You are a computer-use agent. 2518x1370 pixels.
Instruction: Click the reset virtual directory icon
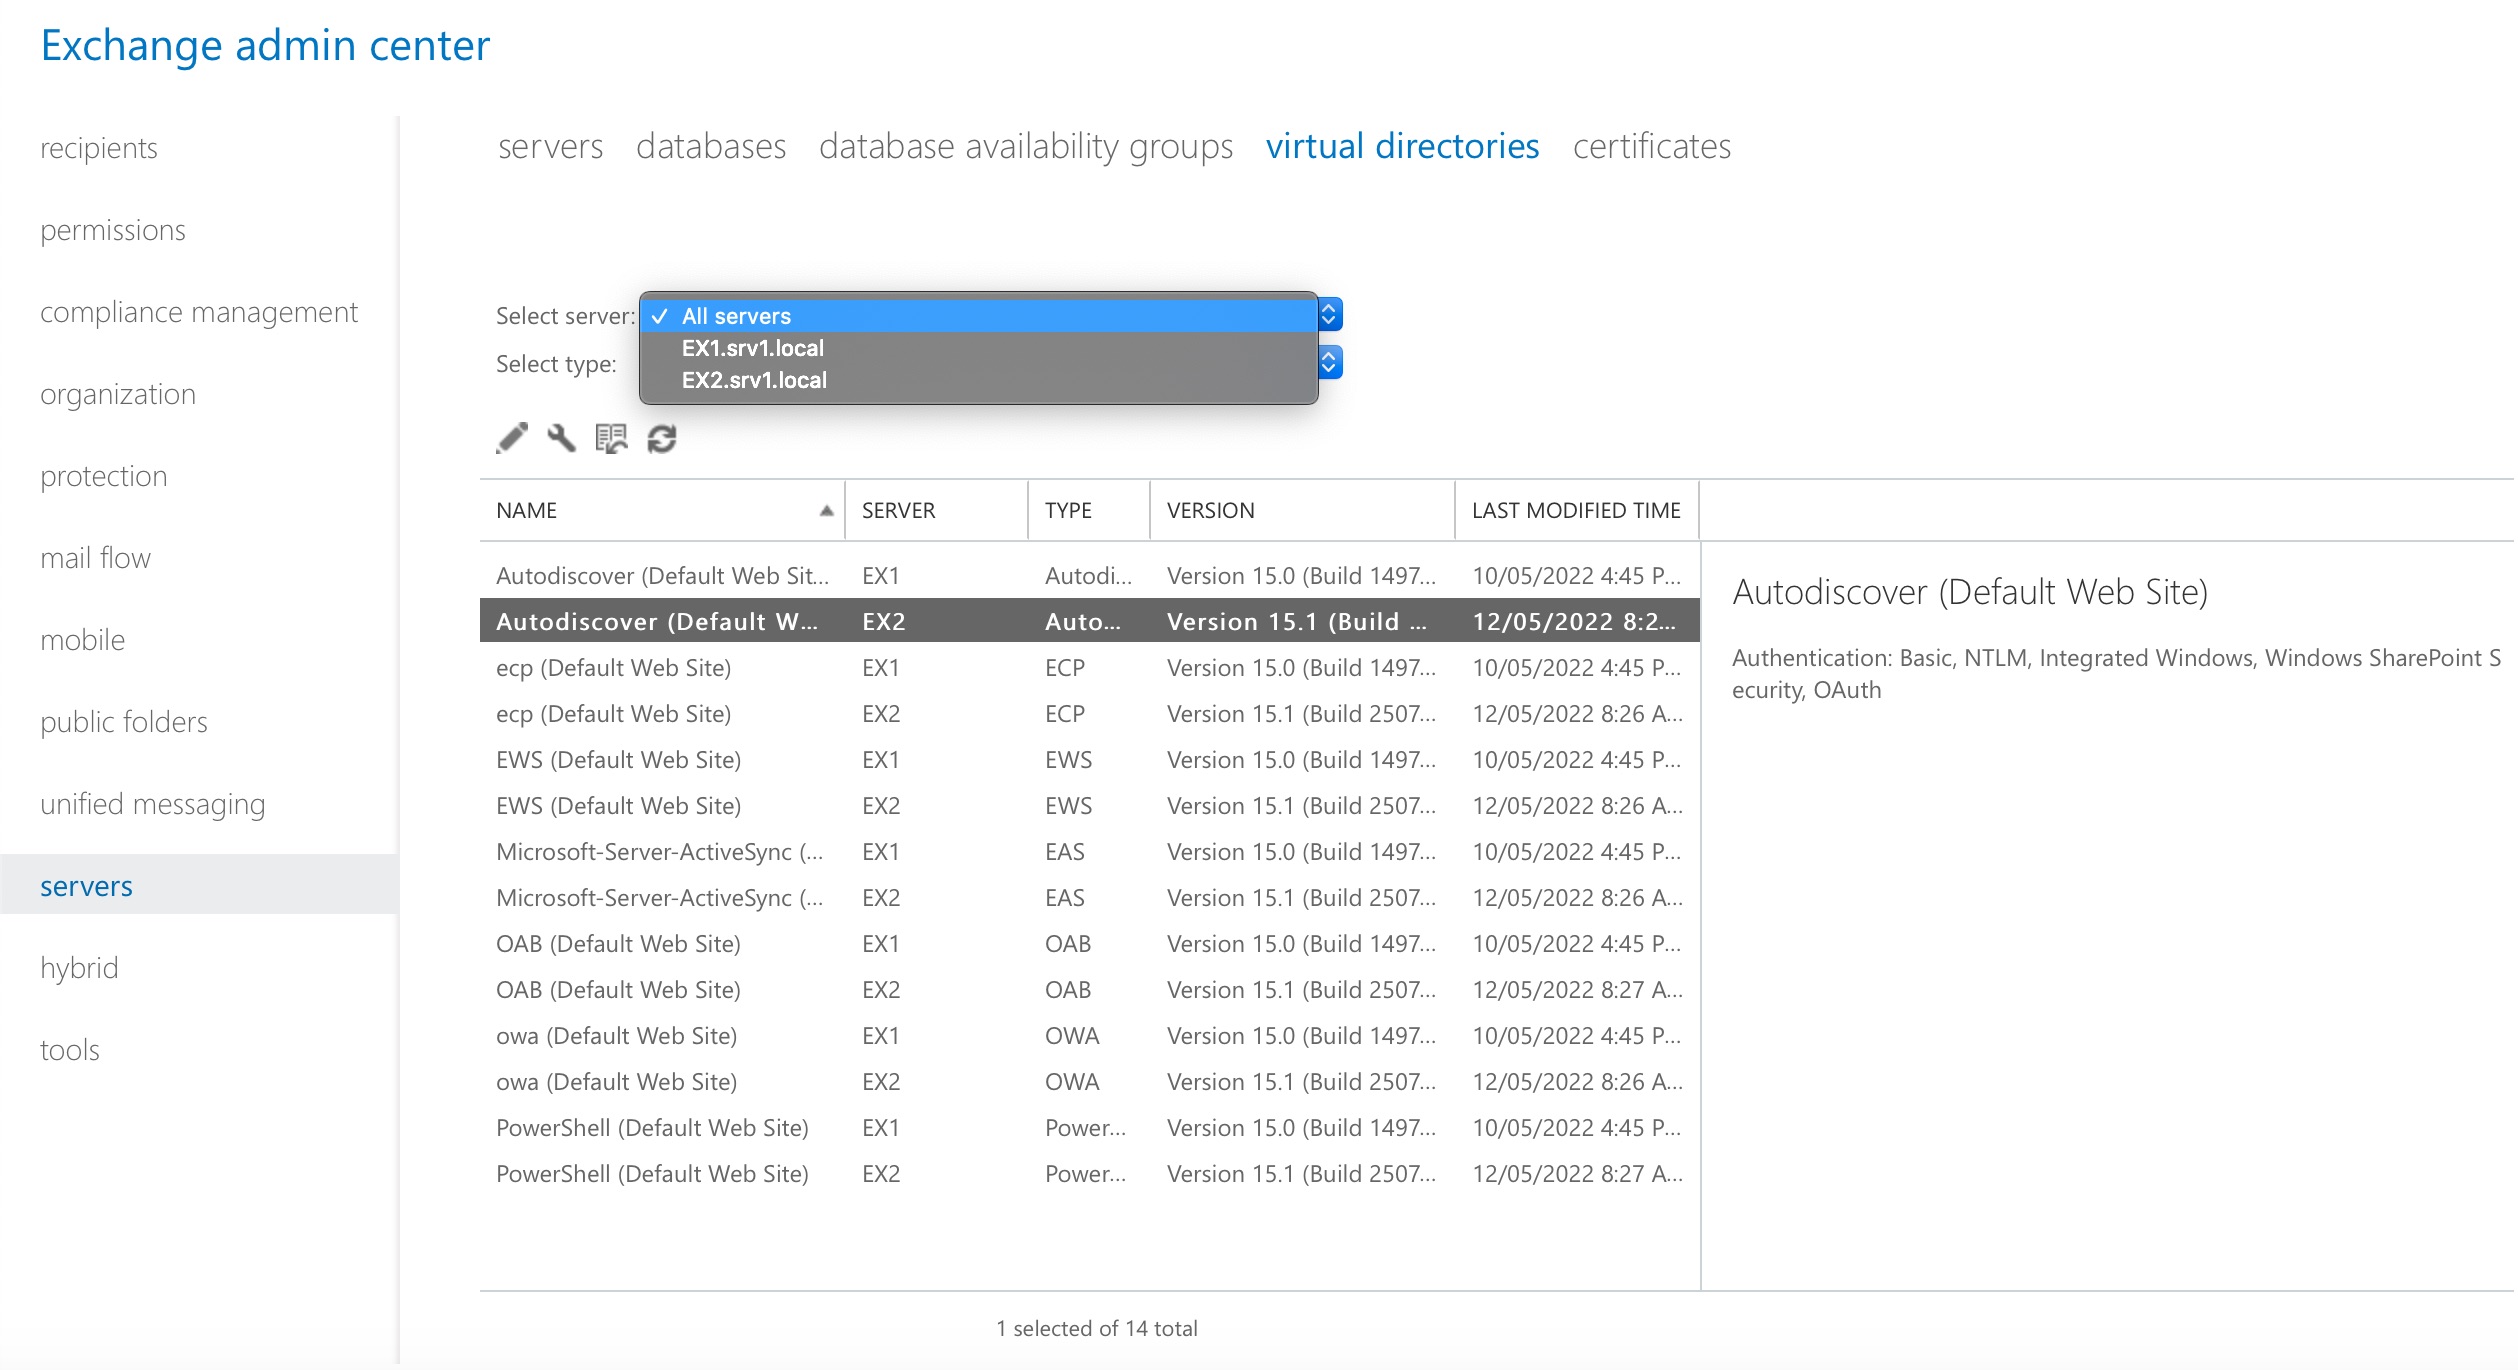pos(611,438)
